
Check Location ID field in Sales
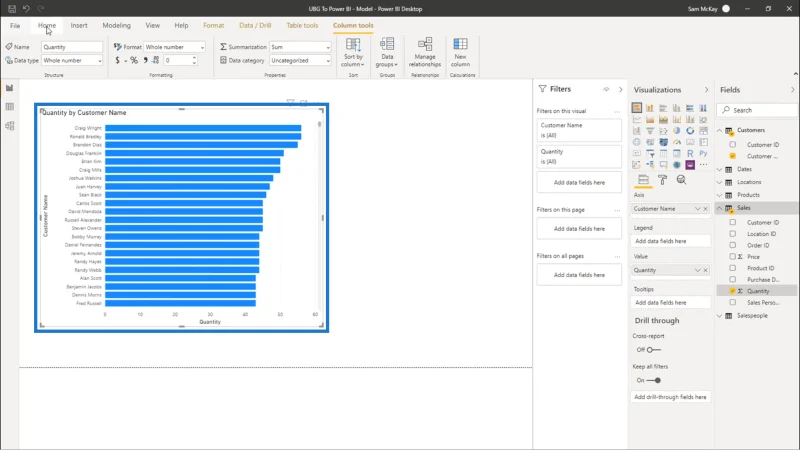click(733, 234)
